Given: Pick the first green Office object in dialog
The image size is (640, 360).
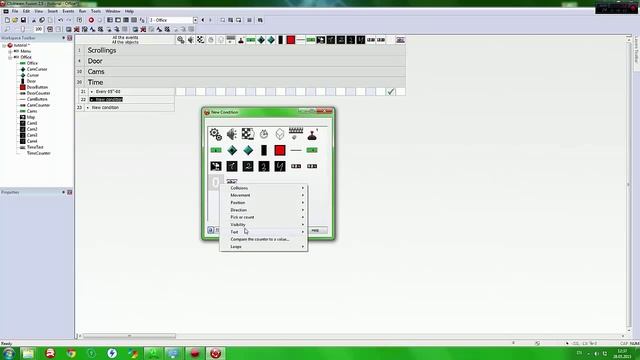Looking at the screenshot, I should click(216, 150).
